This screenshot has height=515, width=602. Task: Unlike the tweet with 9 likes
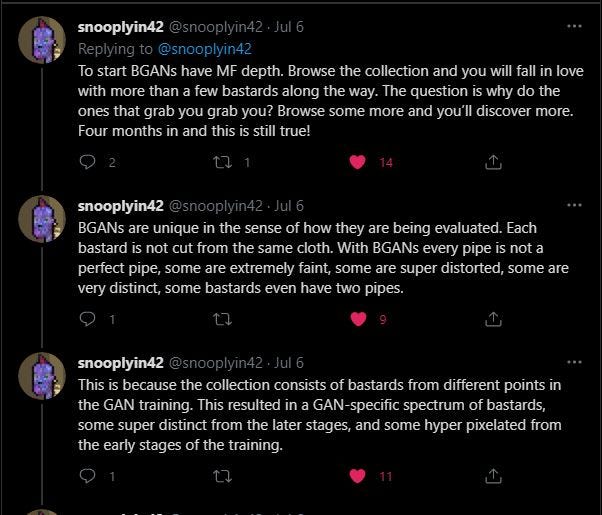357,320
